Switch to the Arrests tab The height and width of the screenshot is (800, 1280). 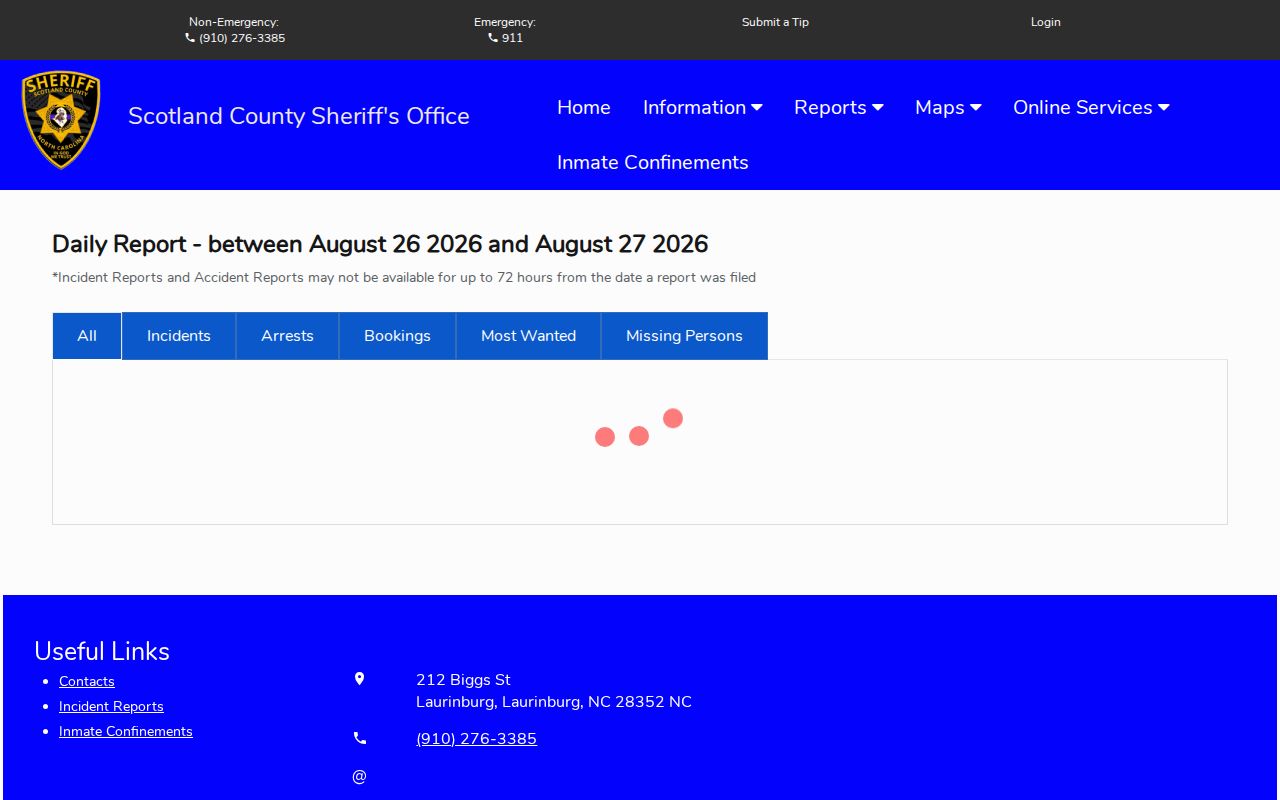(288, 336)
